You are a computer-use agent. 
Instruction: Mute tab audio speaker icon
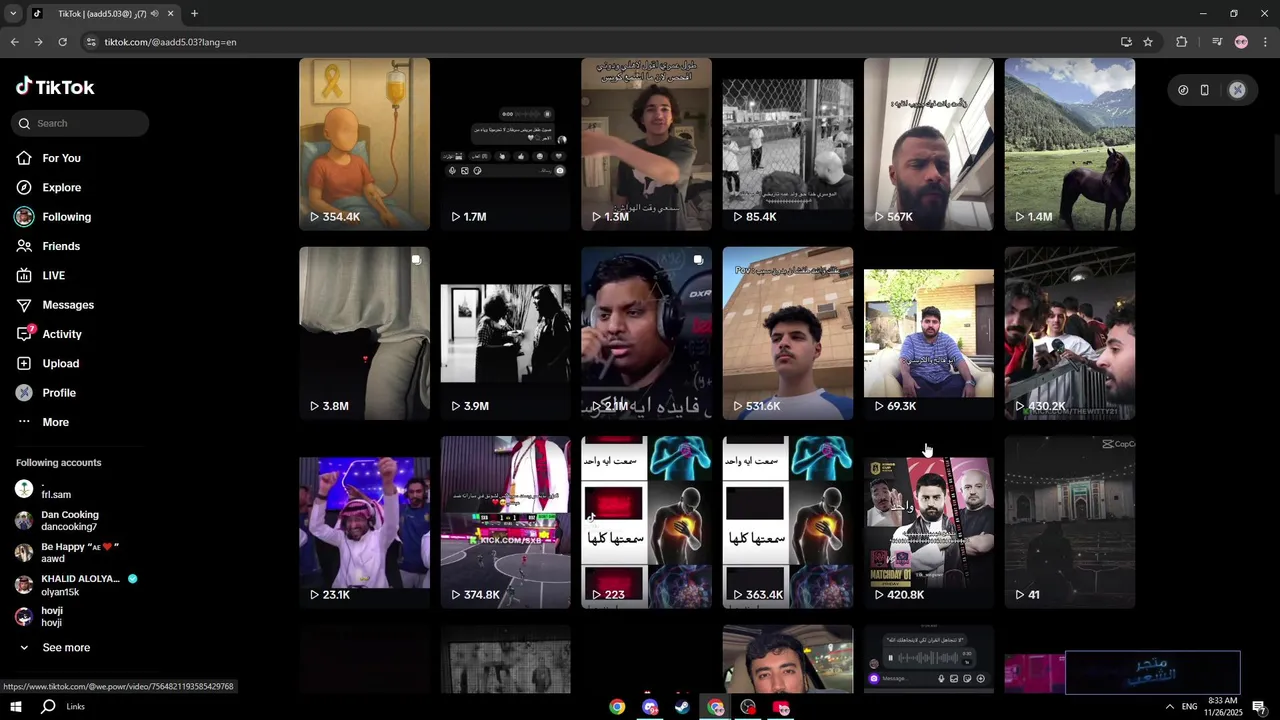coord(155,14)
